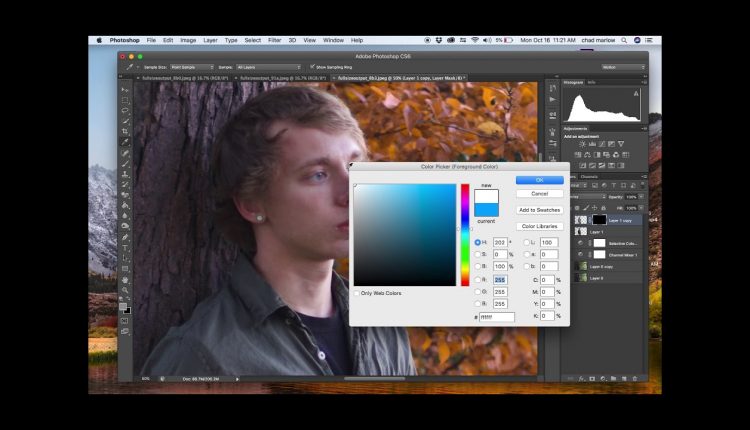Screen dimensions: 750x430
Task: Select the R red radio button
Action: tap(477, 280)
